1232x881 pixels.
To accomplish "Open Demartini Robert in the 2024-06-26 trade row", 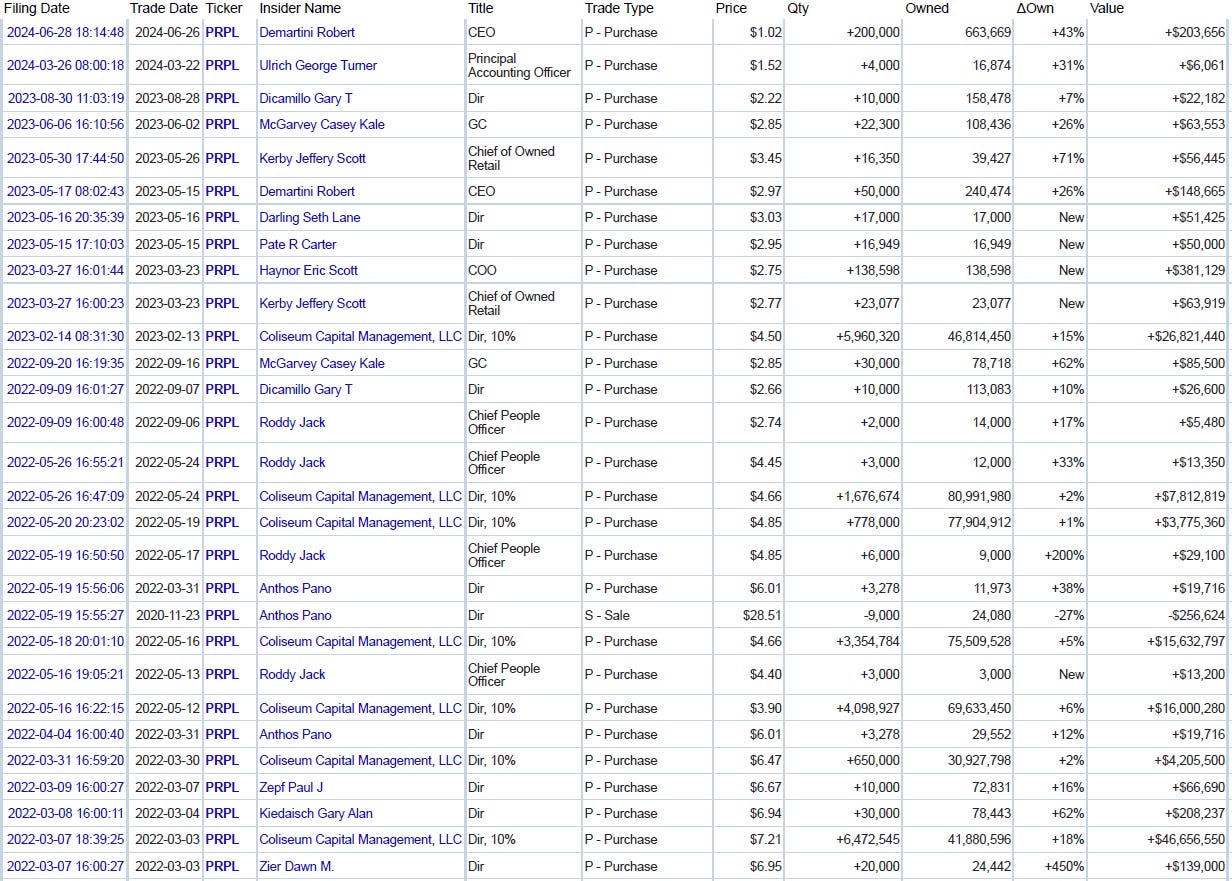I will tap(307, 32).
